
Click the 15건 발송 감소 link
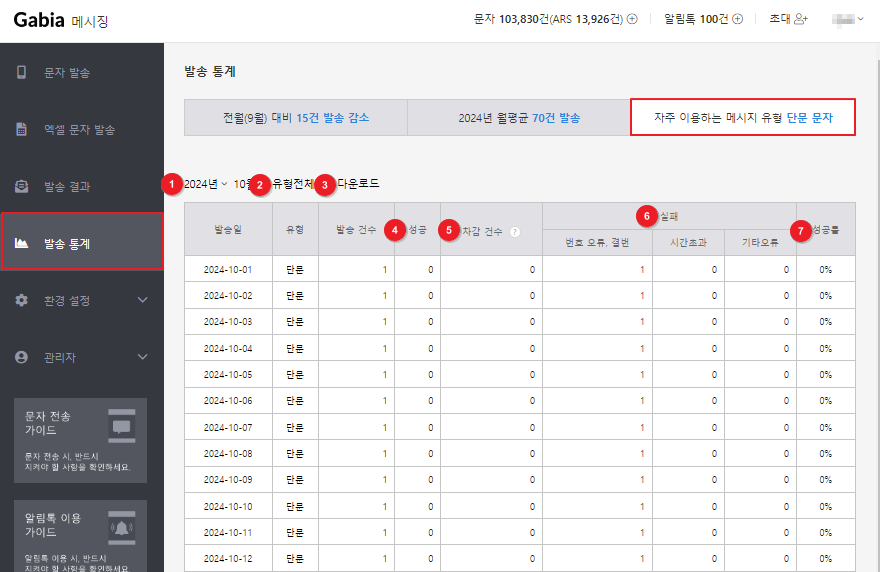(332, 118)
